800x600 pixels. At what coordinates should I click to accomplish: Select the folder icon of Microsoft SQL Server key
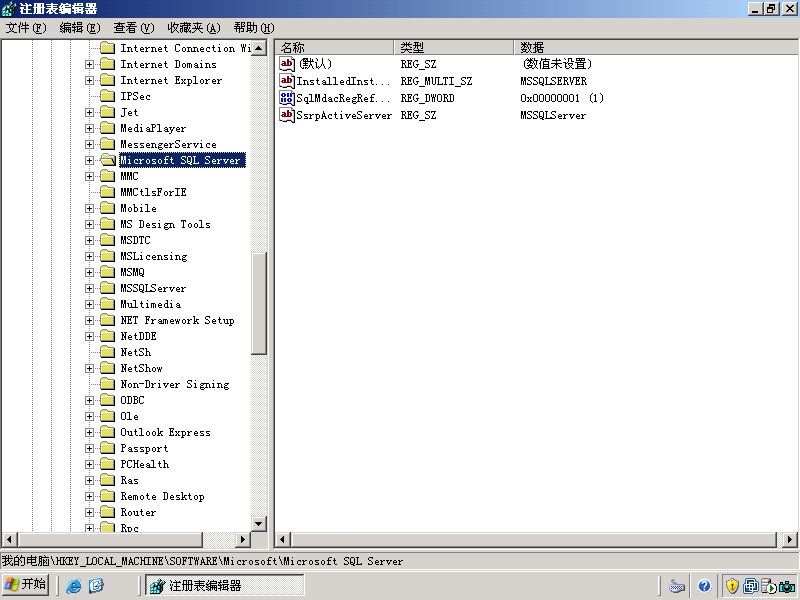[108, 160]
